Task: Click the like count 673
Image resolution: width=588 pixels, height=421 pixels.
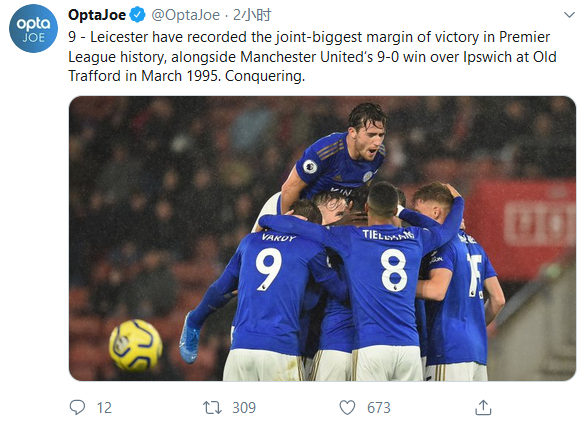Action: (x=378, y=408)
